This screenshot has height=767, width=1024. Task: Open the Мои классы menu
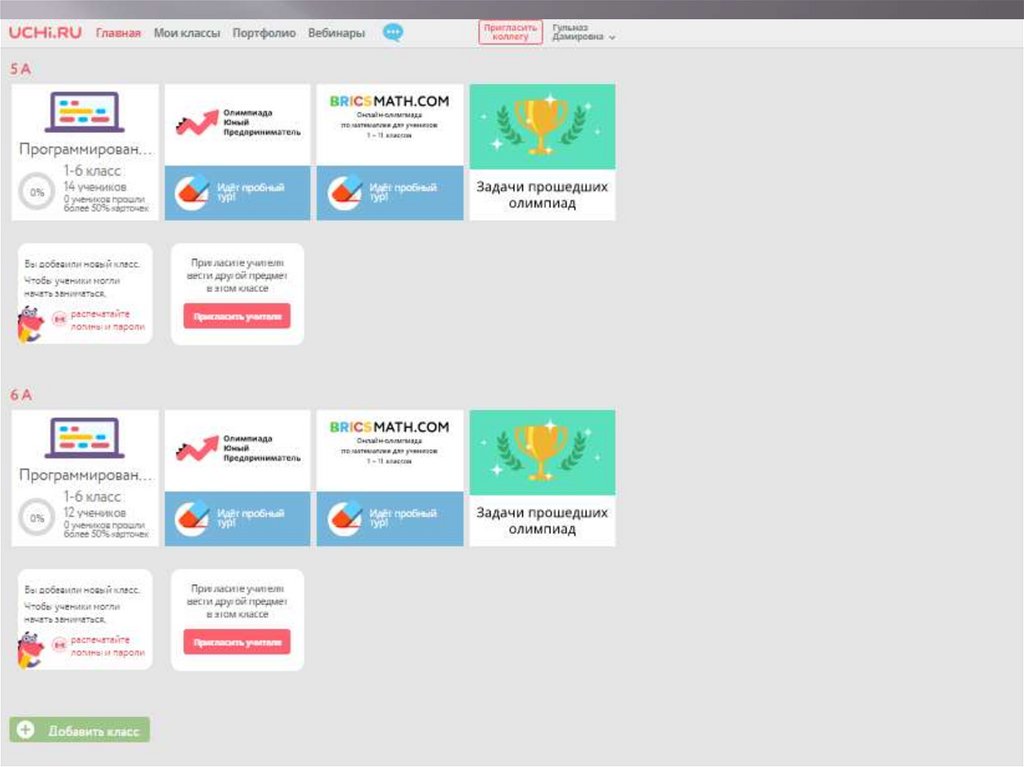(187, 33)
